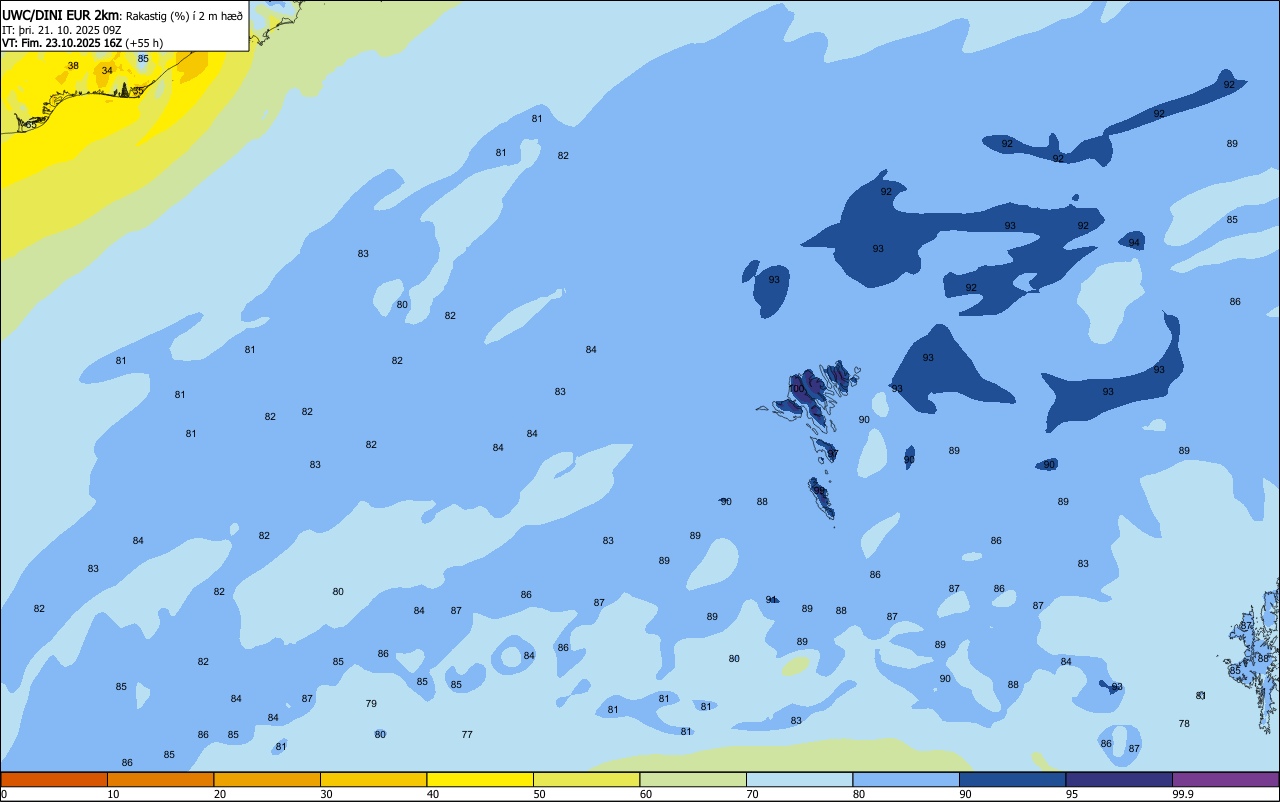This screenshot has height=802, width=1280.
Task: Click the 50–60 pale yellow legend swatch
Action: pos(586,779)
